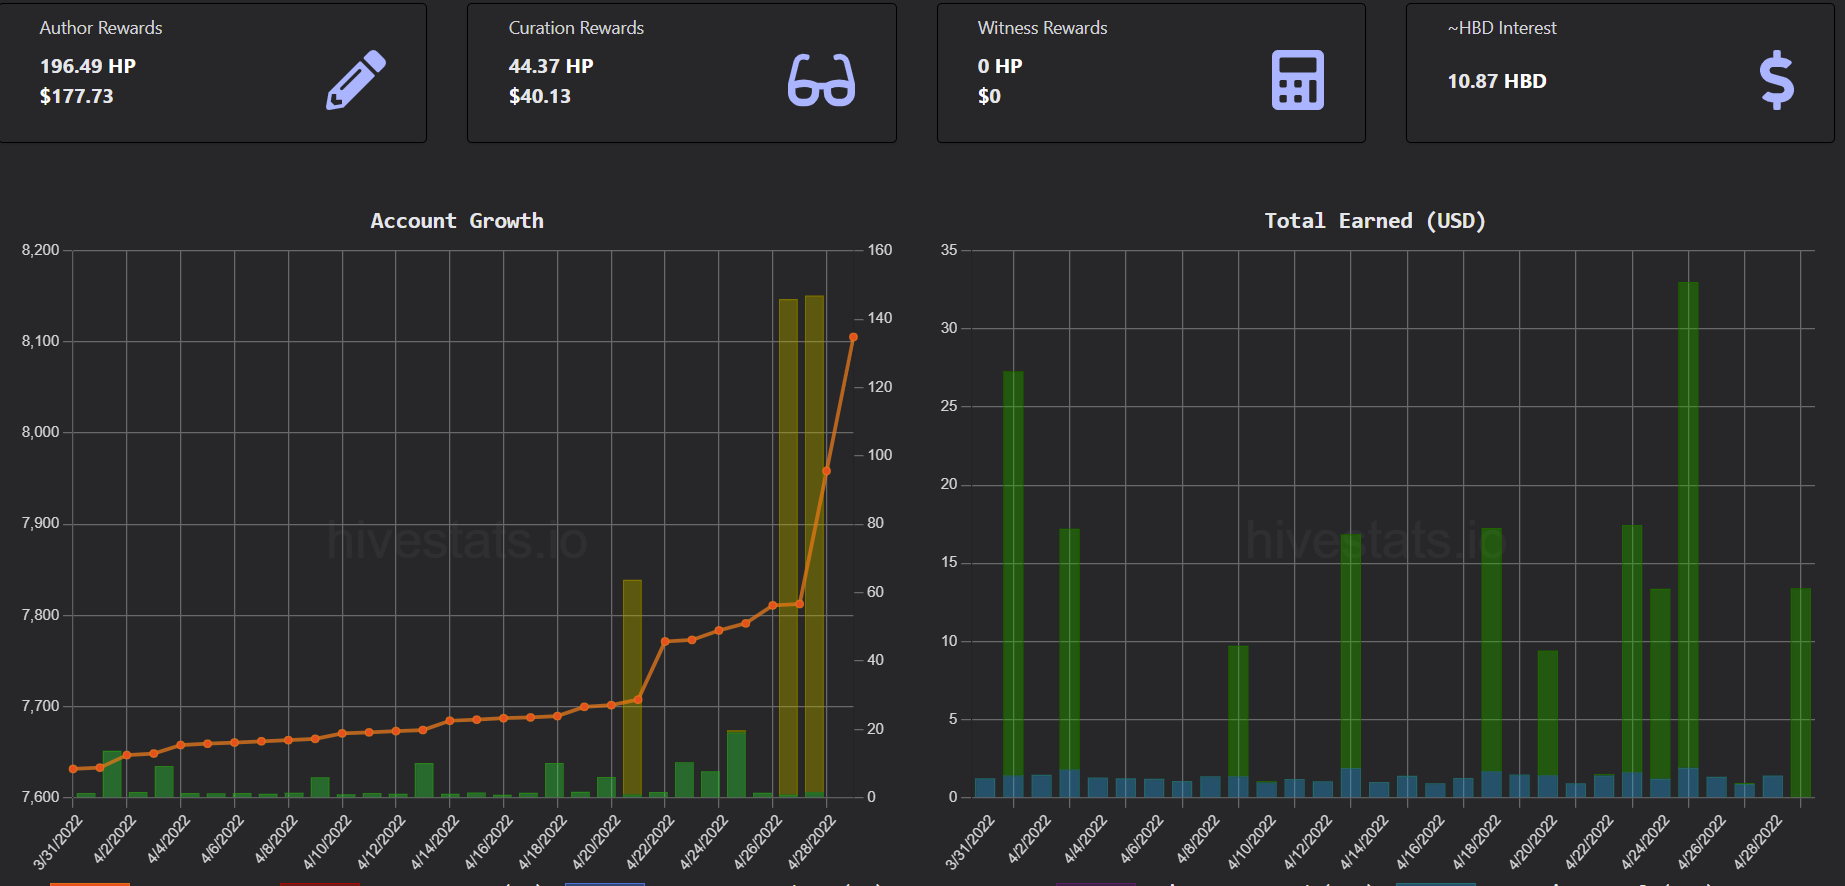The width and height of the screenshot is (1845, 886).
Task: Click the $177.73 author rewards amount
Action: click(x=76, y=96)
